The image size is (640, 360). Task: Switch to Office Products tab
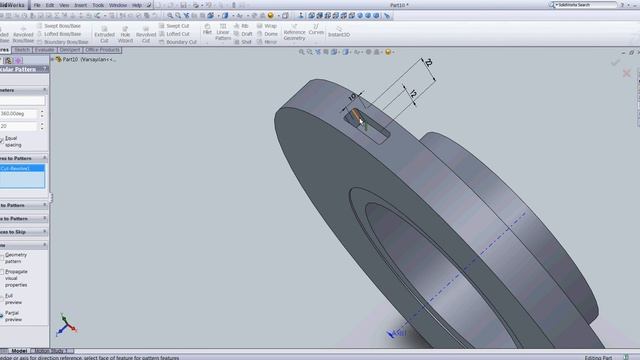[102, 50]
